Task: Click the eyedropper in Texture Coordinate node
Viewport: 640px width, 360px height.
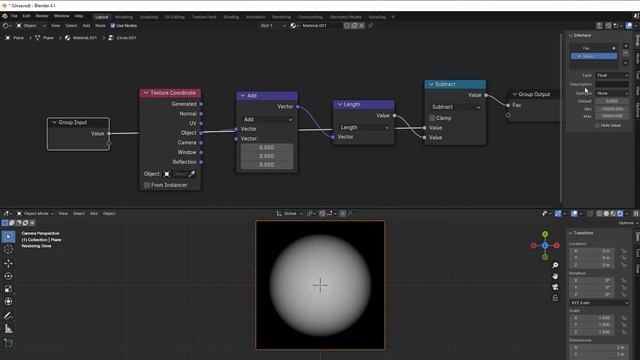Action: (x=192, y=174)
